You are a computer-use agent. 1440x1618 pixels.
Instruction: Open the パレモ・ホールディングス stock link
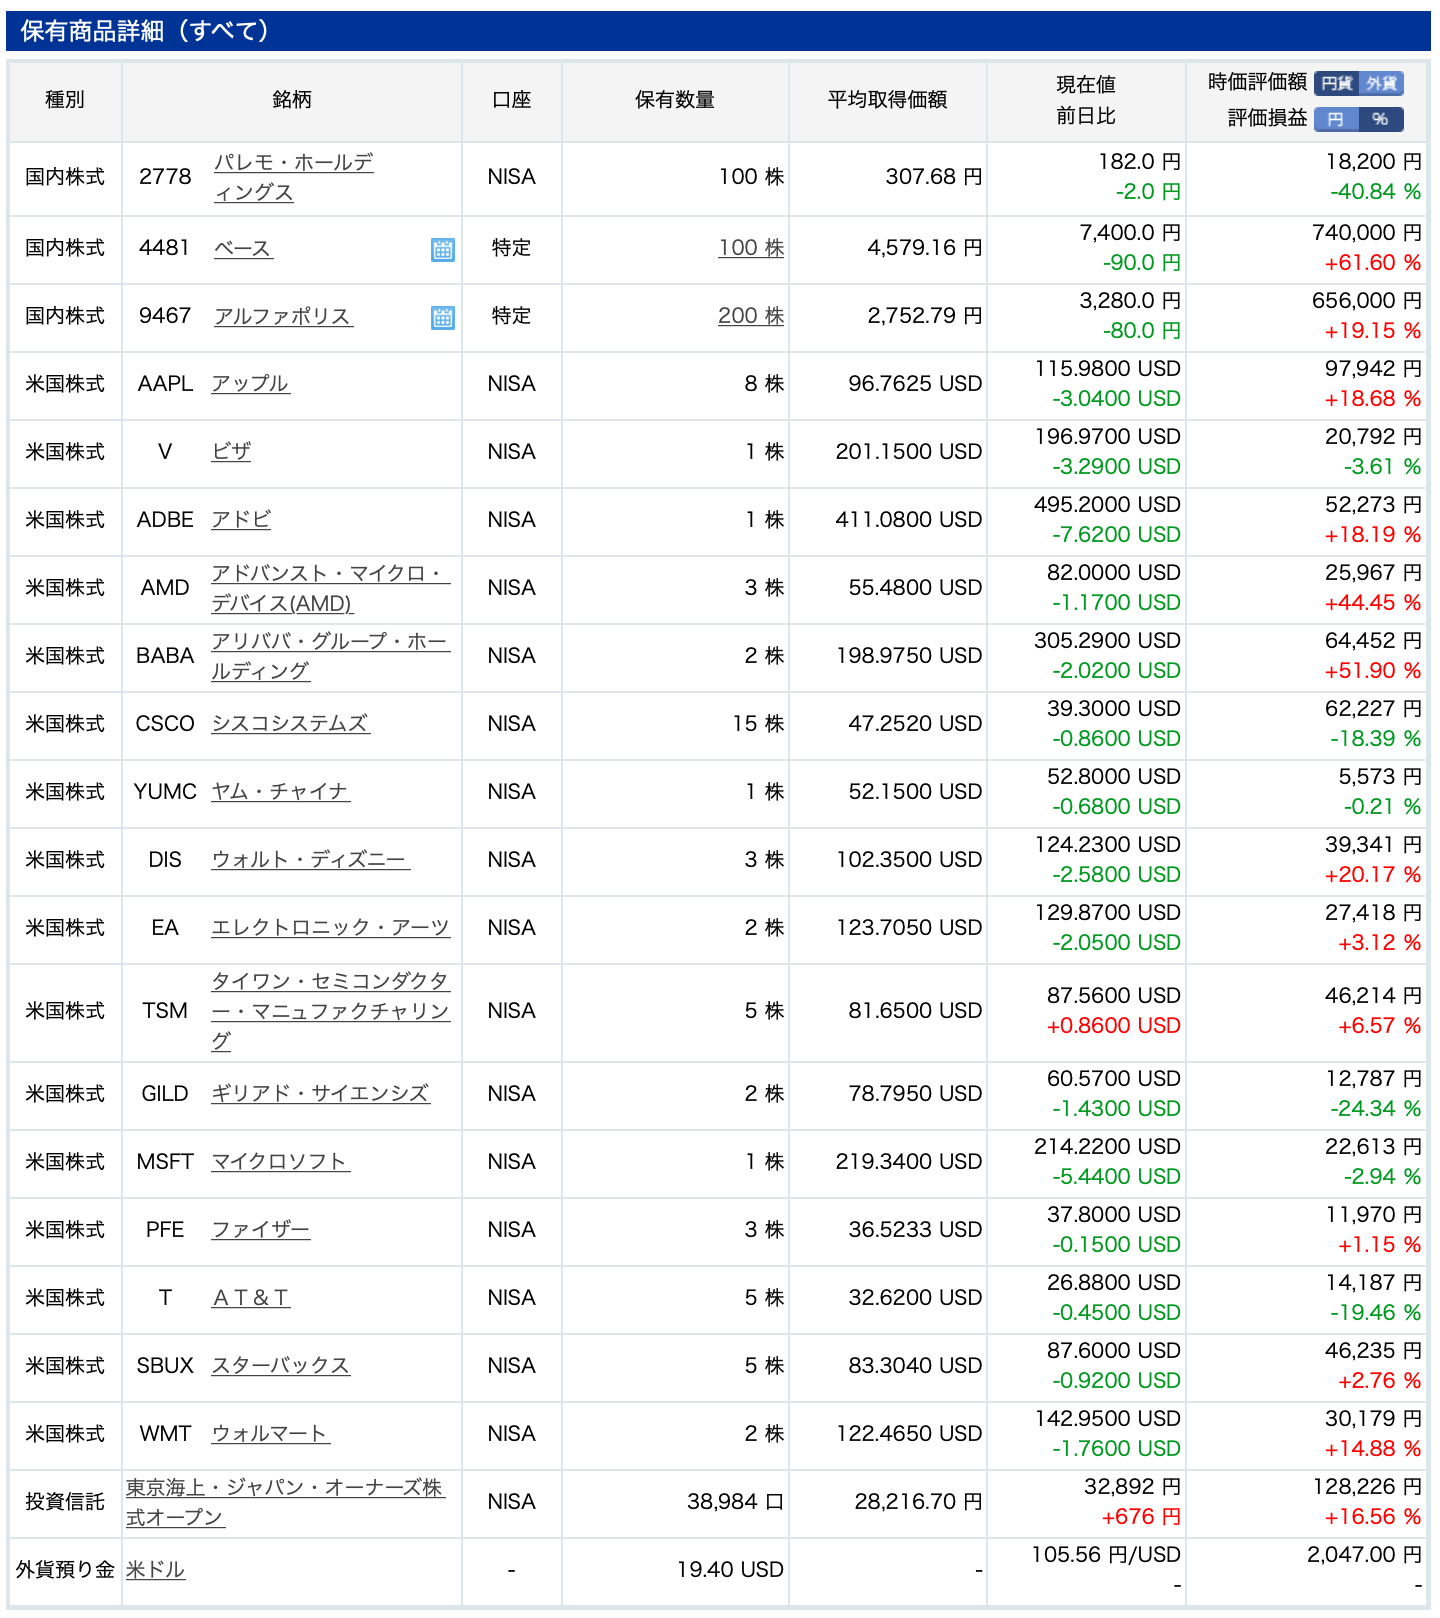(x=294, y=177)
